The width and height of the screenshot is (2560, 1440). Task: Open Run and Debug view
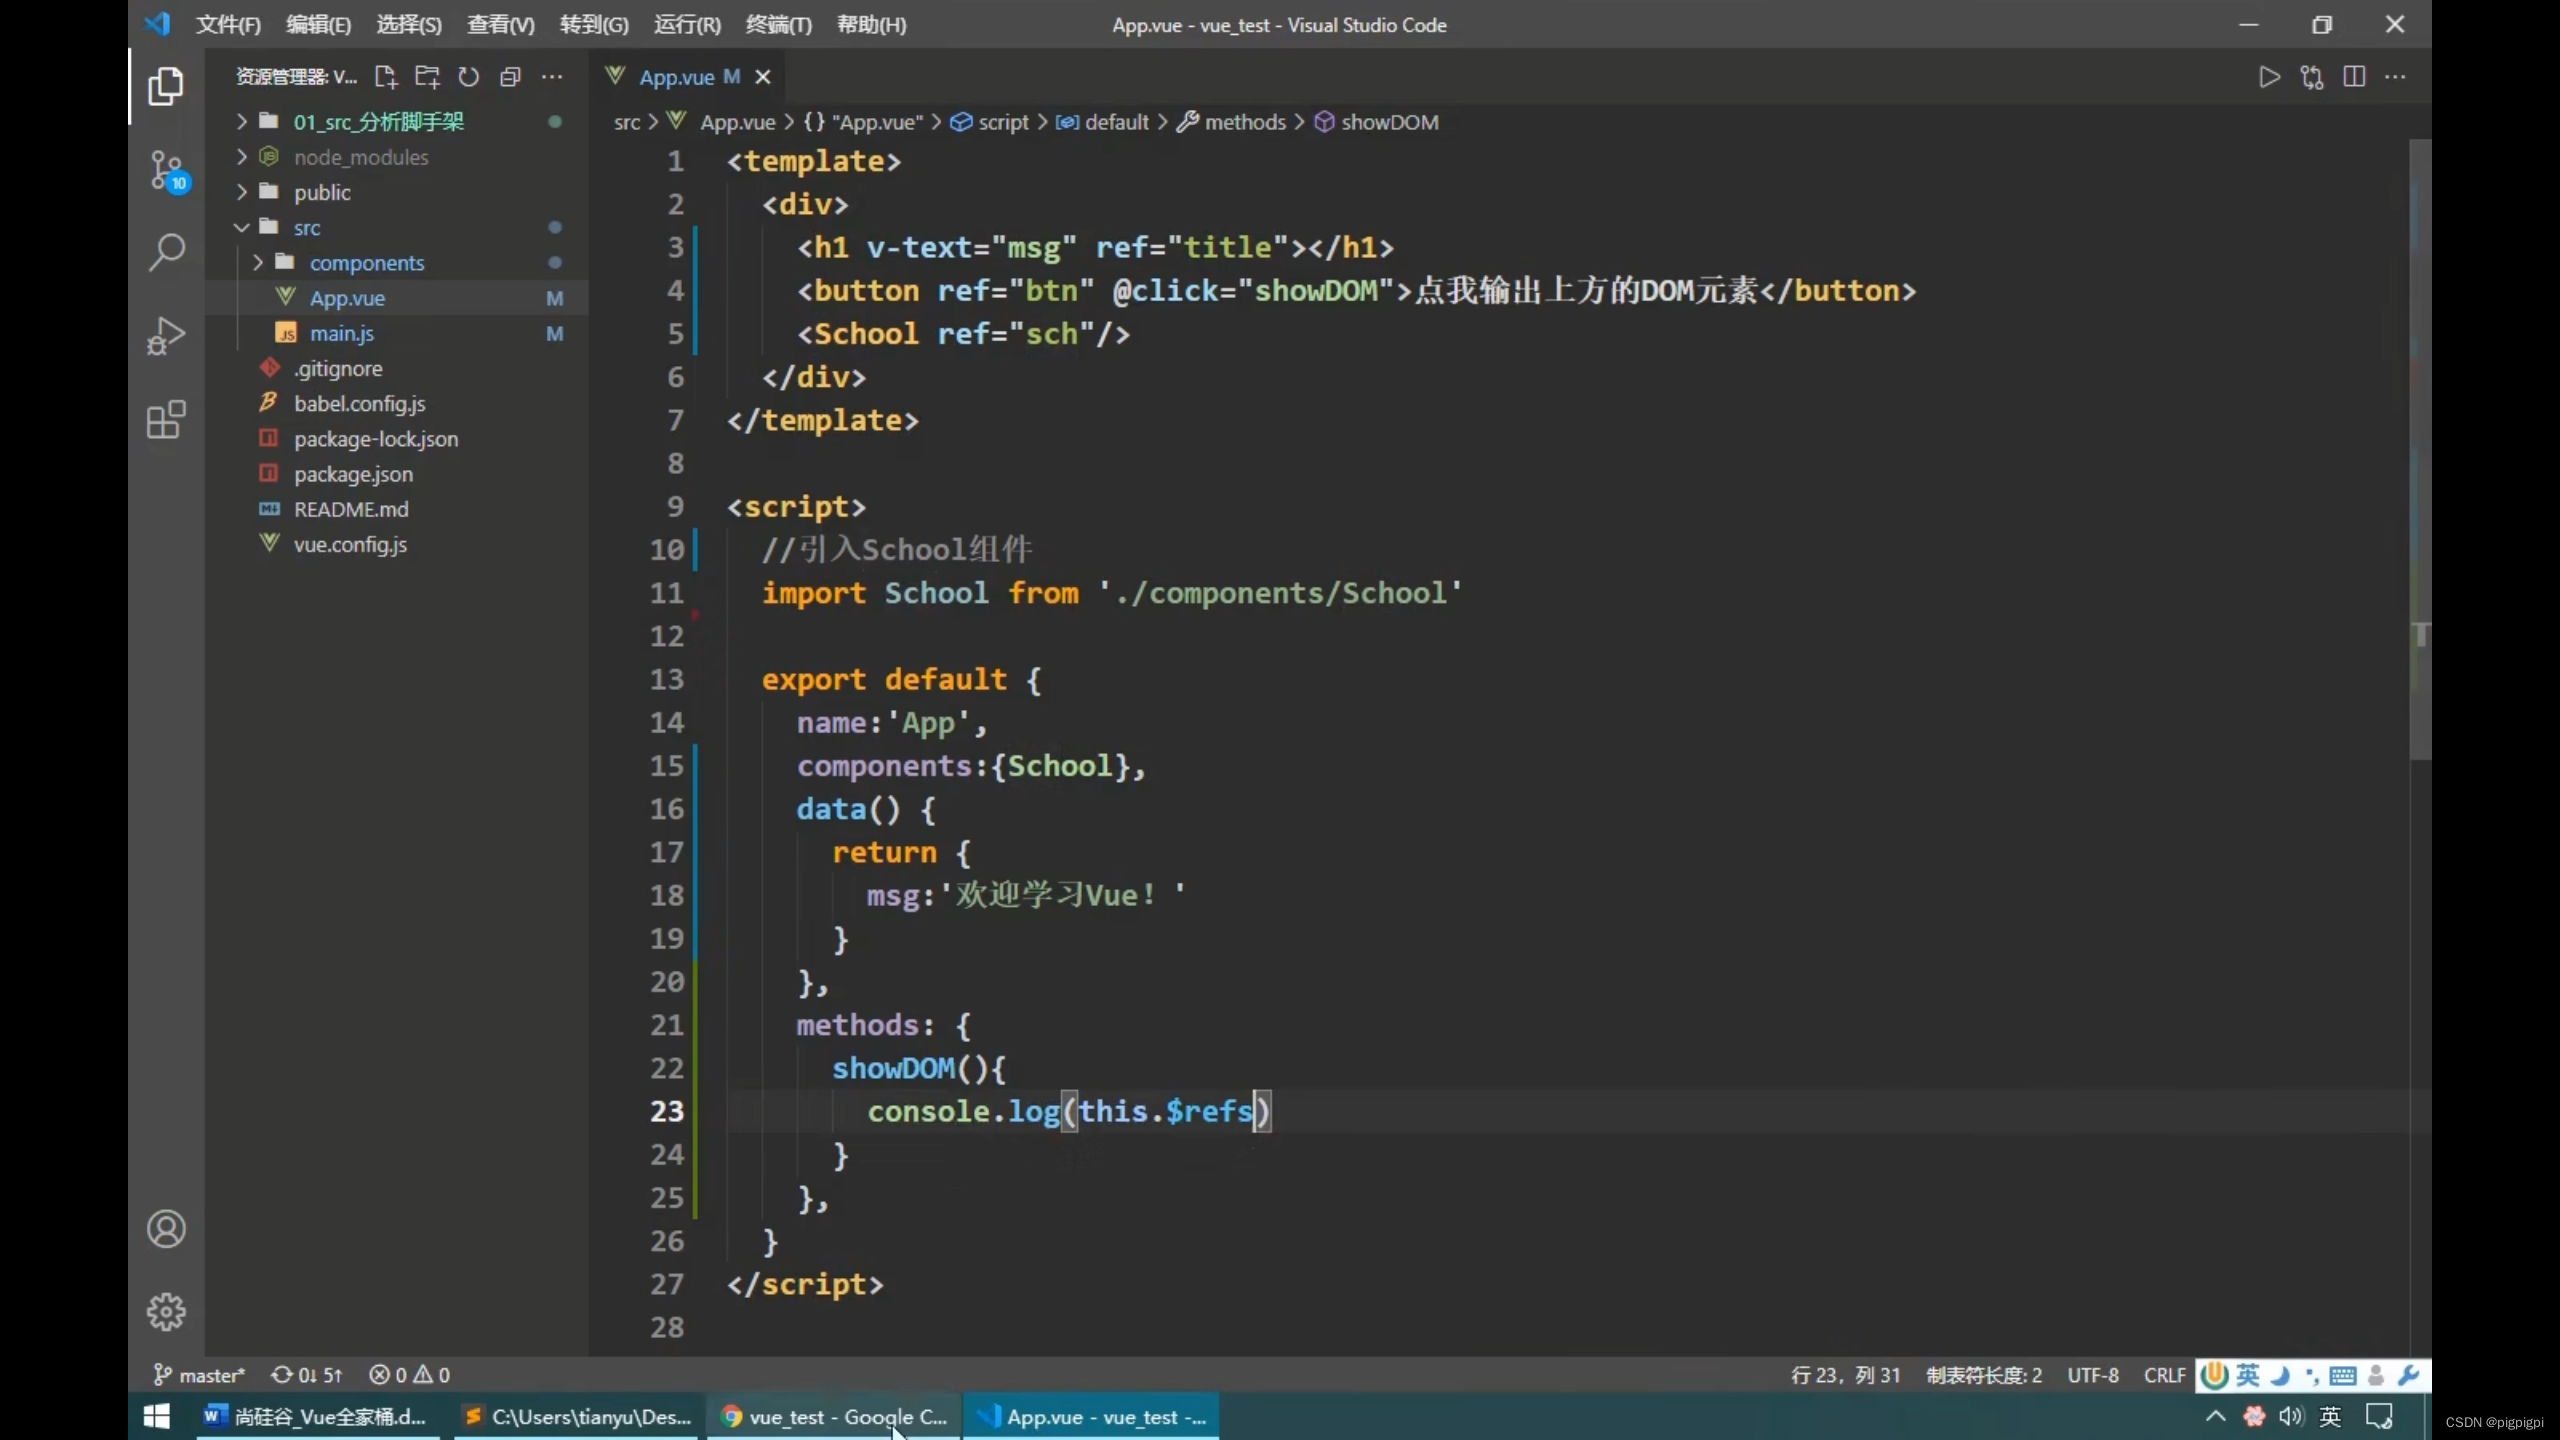click(x=166, y=336)
